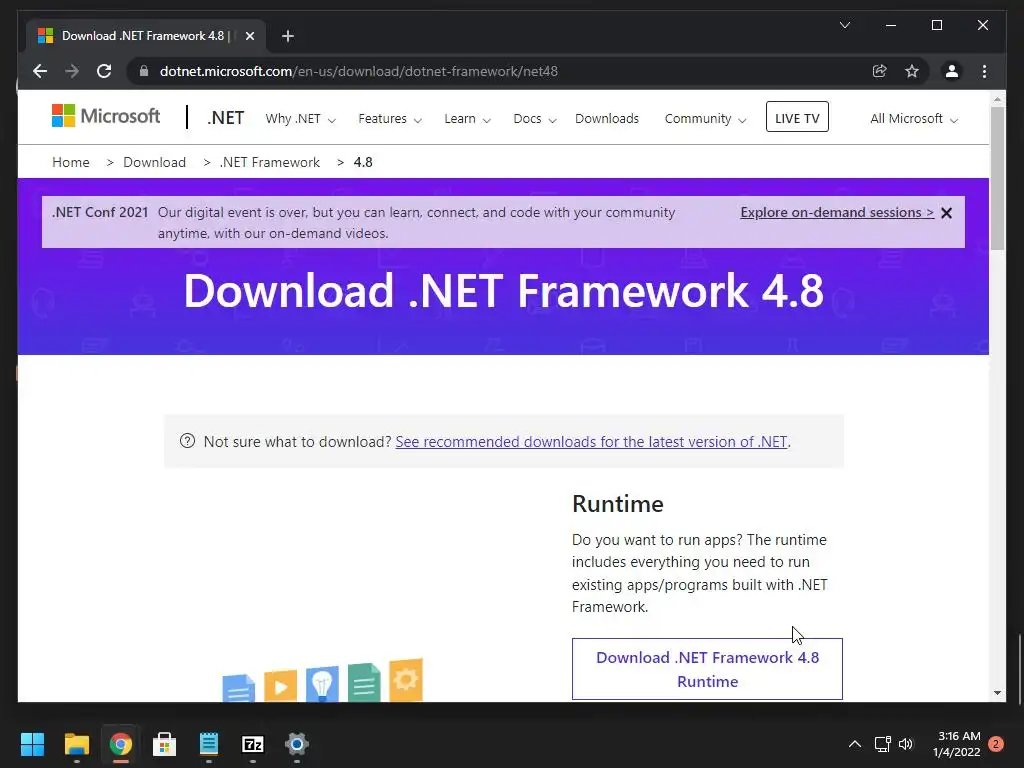1024x768 pixels.
Task: Open the recommended downloads for latest .NET link
Action: (591, 441)
